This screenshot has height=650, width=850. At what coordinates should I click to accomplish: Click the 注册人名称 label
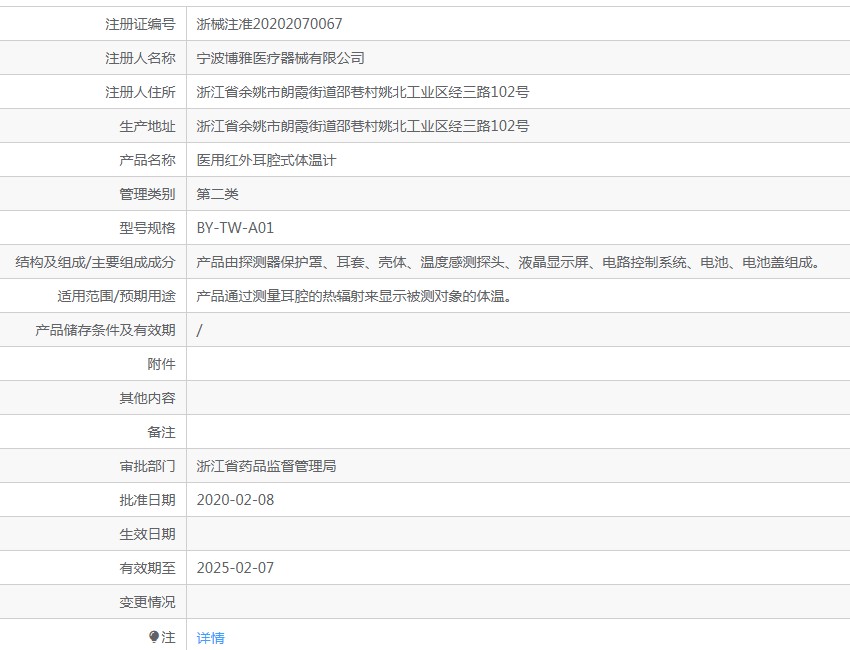click(140, 58)
